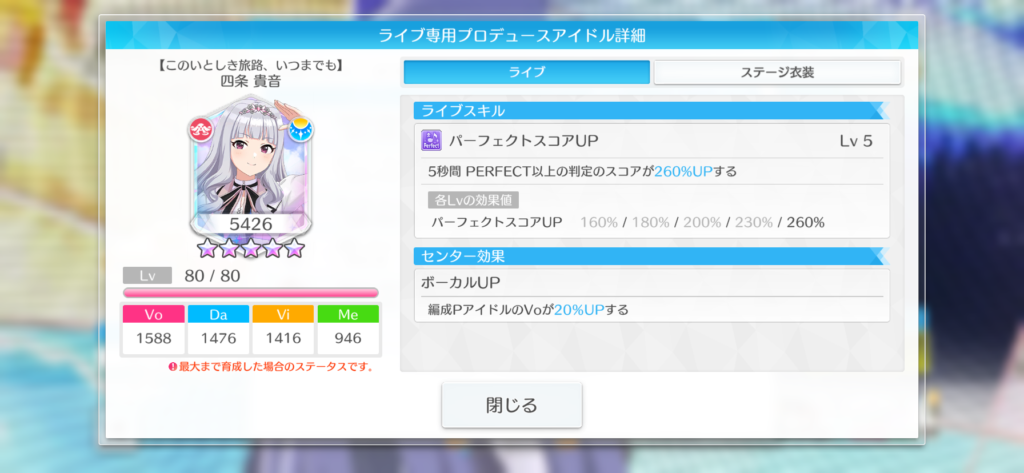The image size is (1024, 473).
Task: Click the purple Perfect skill icon
Action: 431,141
